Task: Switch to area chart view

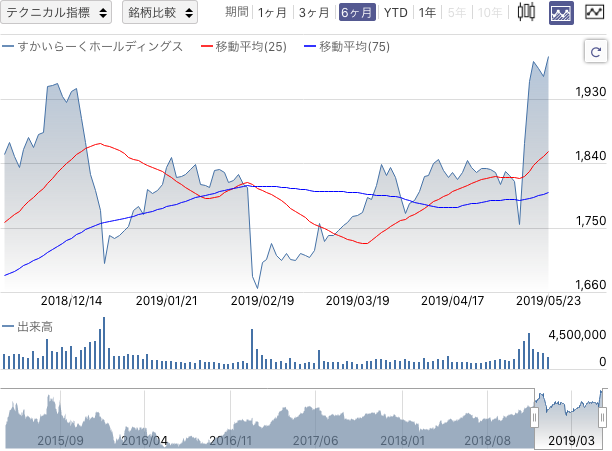Action: 561,12
